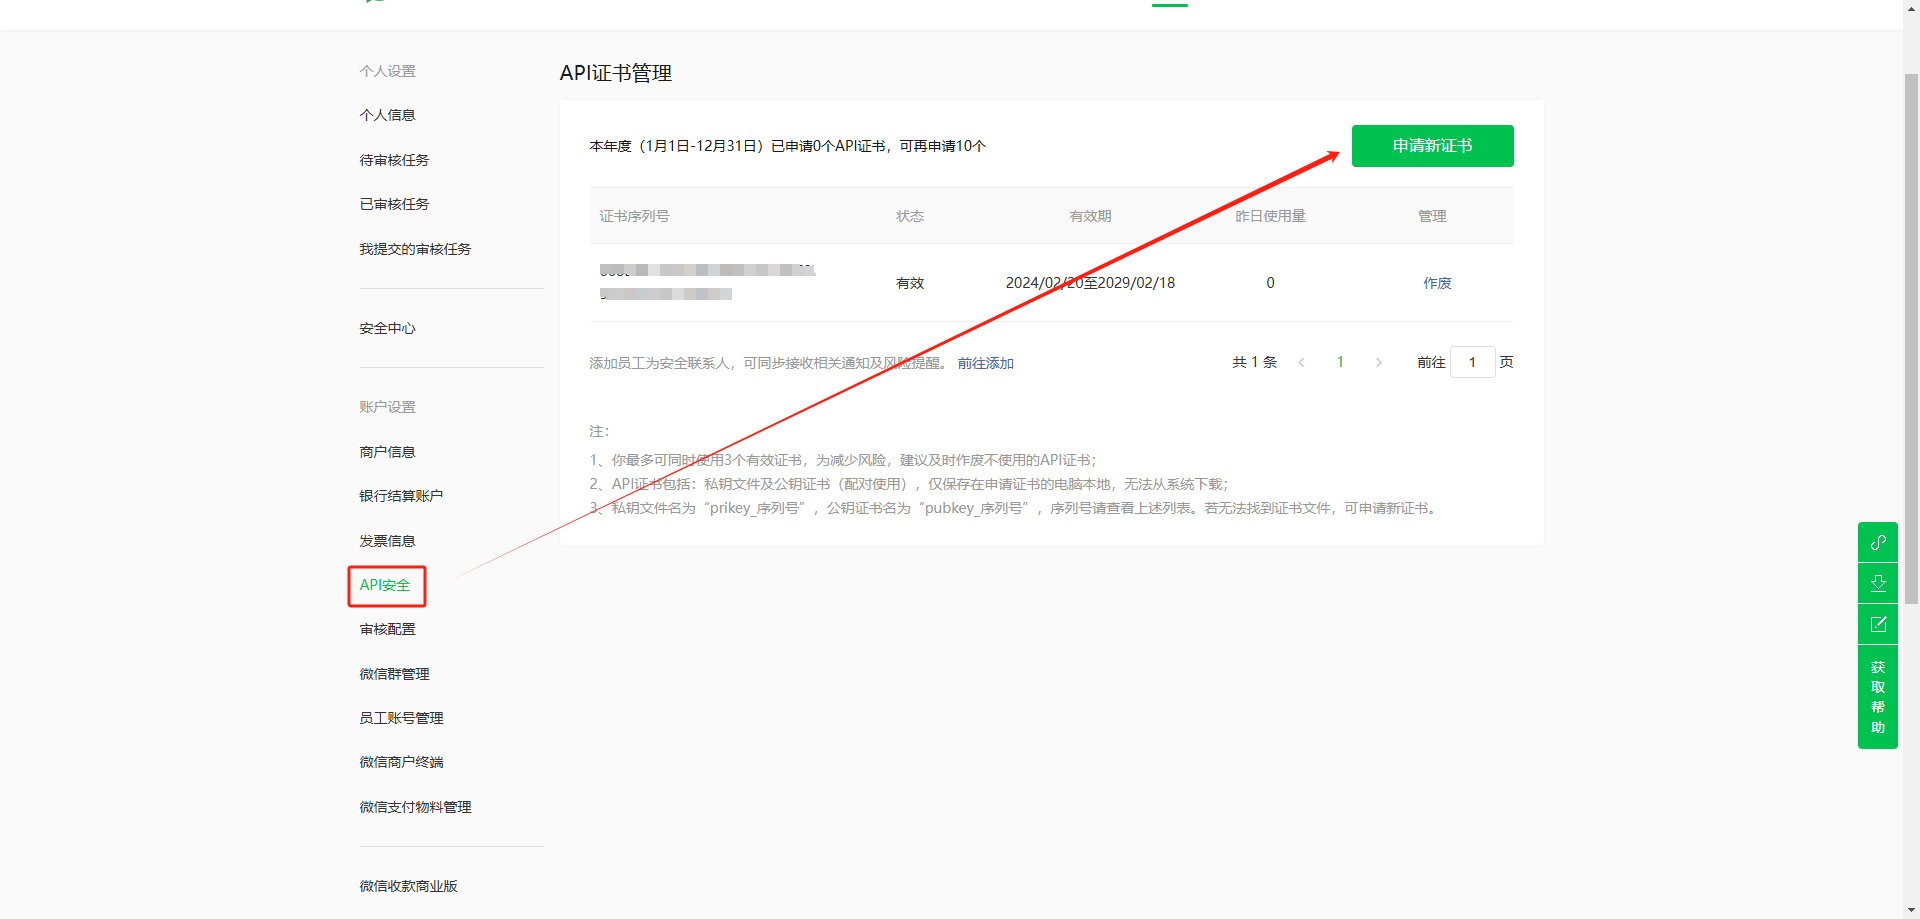Open the 获取帮助 help panel
The height and width of the screenshot is (919, 1920).
coord(1877,697)
